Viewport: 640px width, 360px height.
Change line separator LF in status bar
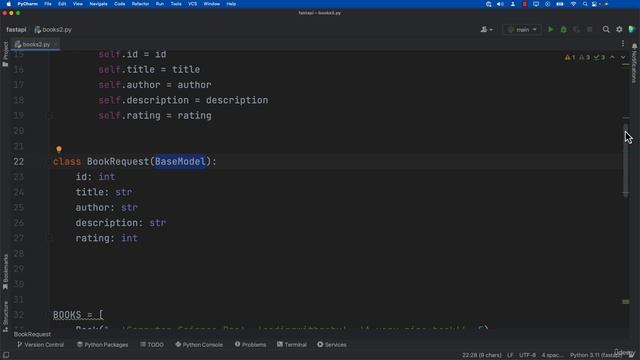pyautogui.click(x=510, y=355)
